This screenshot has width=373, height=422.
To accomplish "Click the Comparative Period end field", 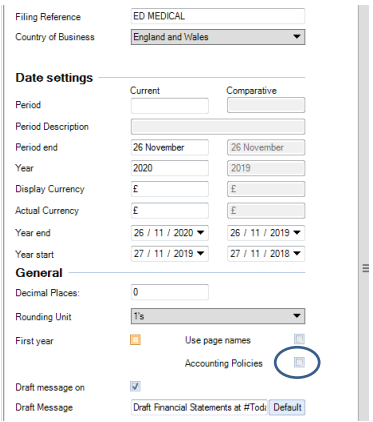I will (x=266, y=147).
